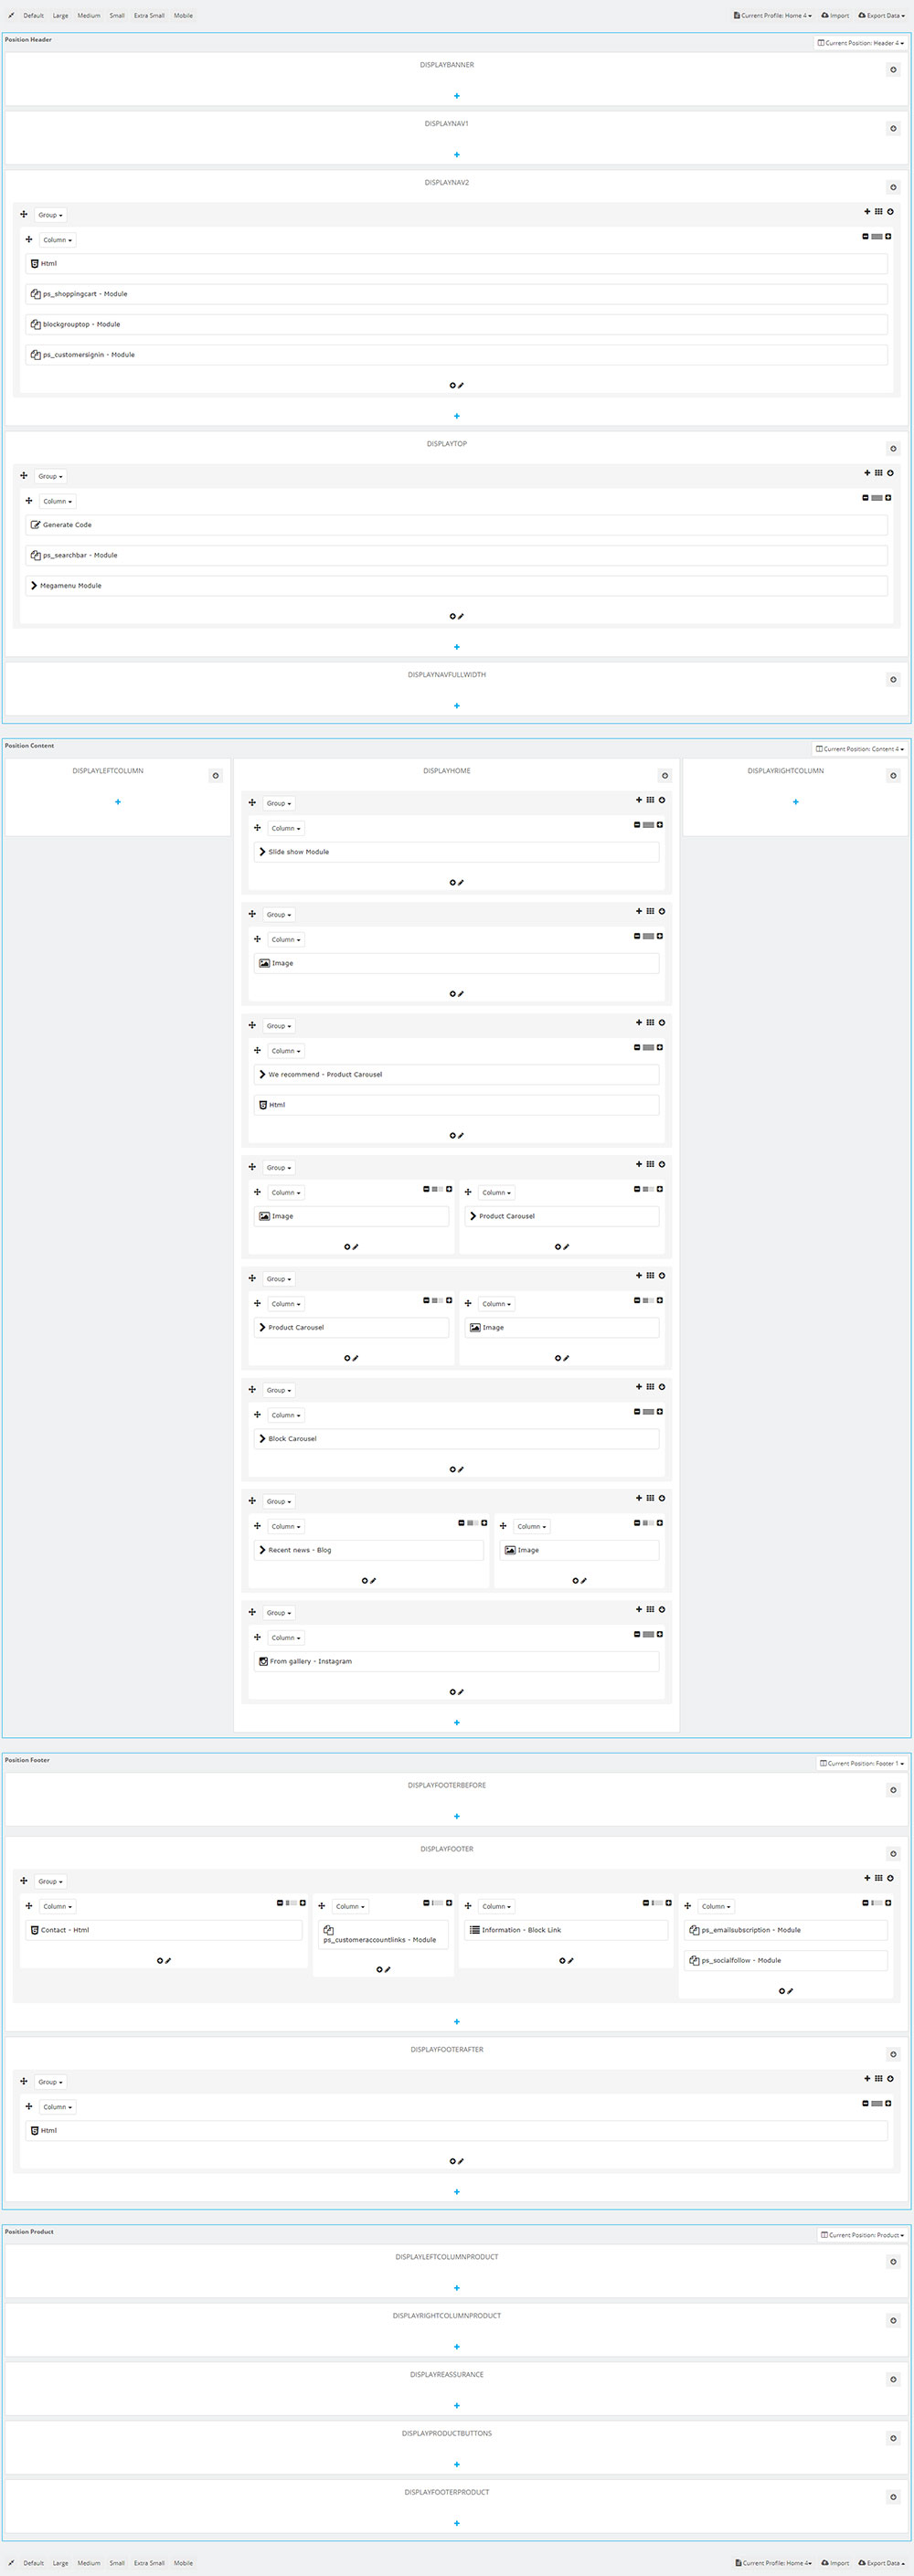Image resolution: width=914 pixels, height=2576 pixels.
Task: Open Current Position: Footer 1 dropdown
Action: 862,1763
